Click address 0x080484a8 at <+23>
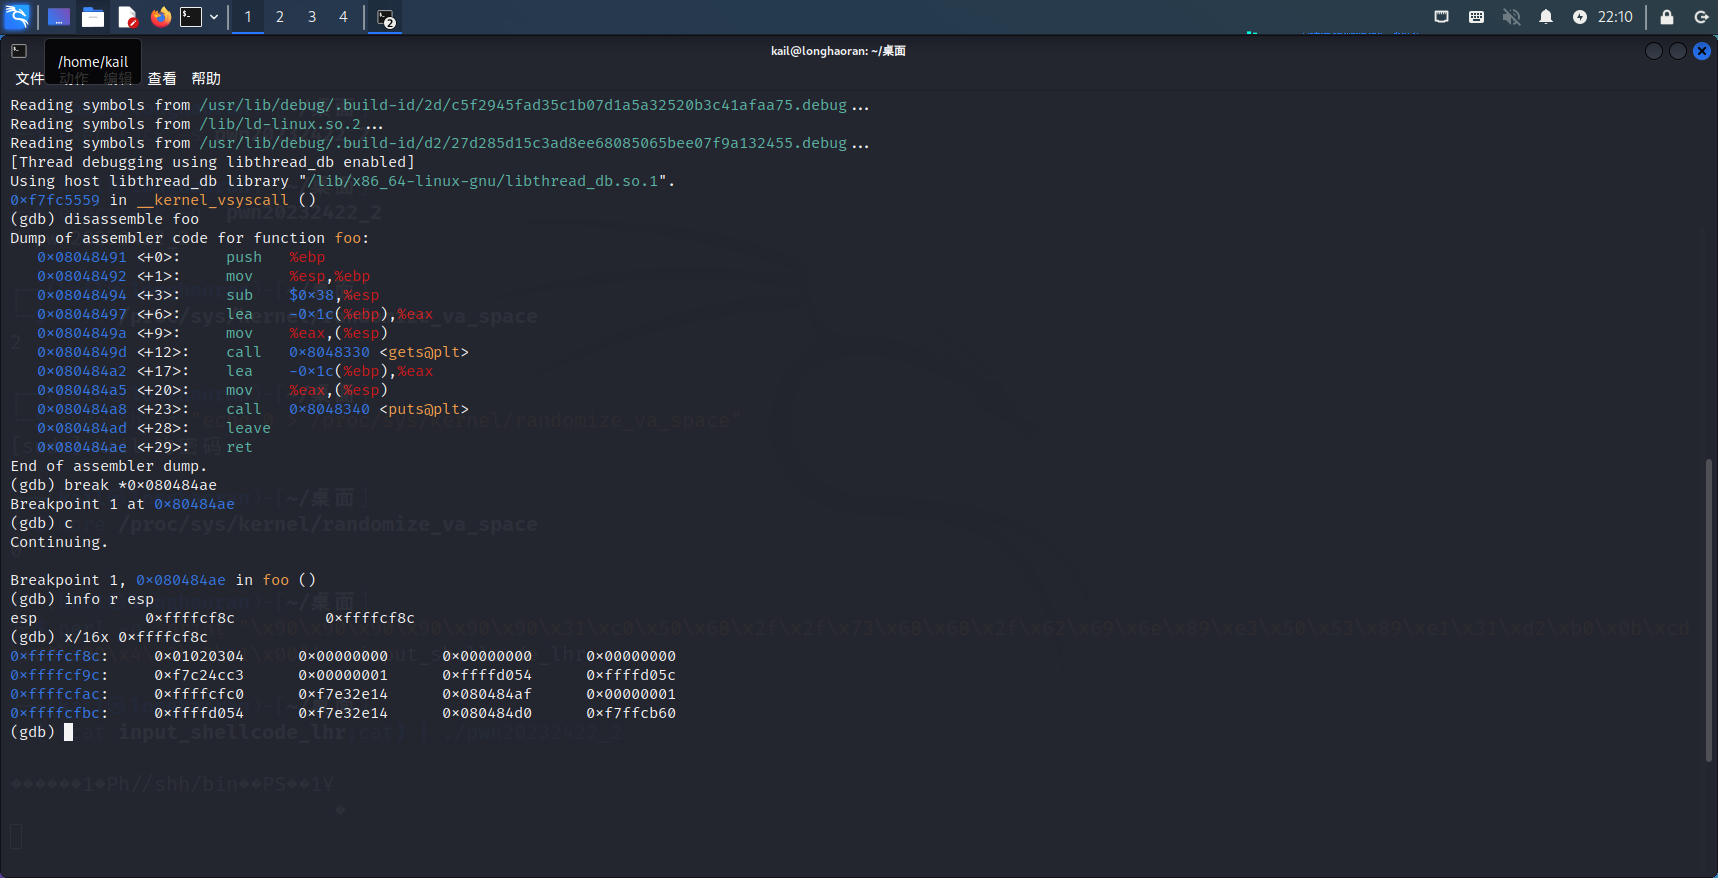The height and width of the screenshot is (878, 1718). coord(82,409)
